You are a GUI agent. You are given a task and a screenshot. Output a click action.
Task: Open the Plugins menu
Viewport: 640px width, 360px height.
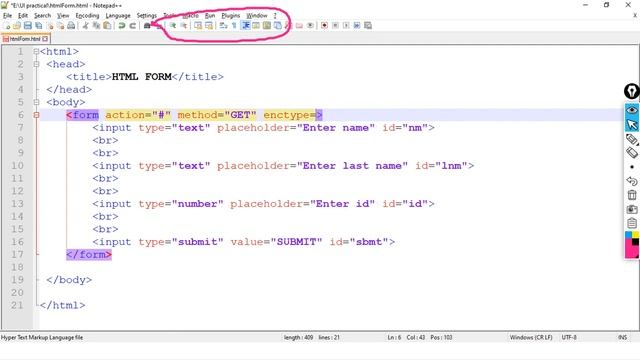point(231,16)
